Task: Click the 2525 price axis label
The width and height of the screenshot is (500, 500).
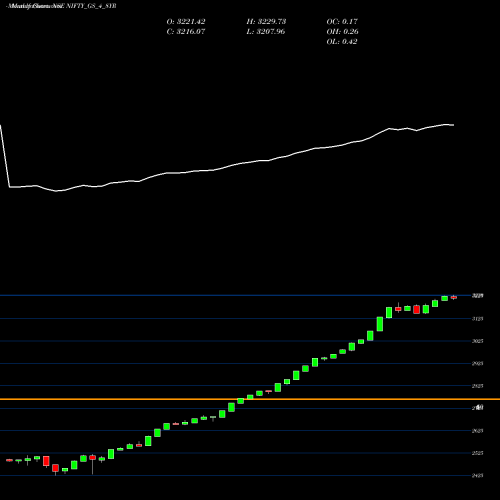Action: 477,453
